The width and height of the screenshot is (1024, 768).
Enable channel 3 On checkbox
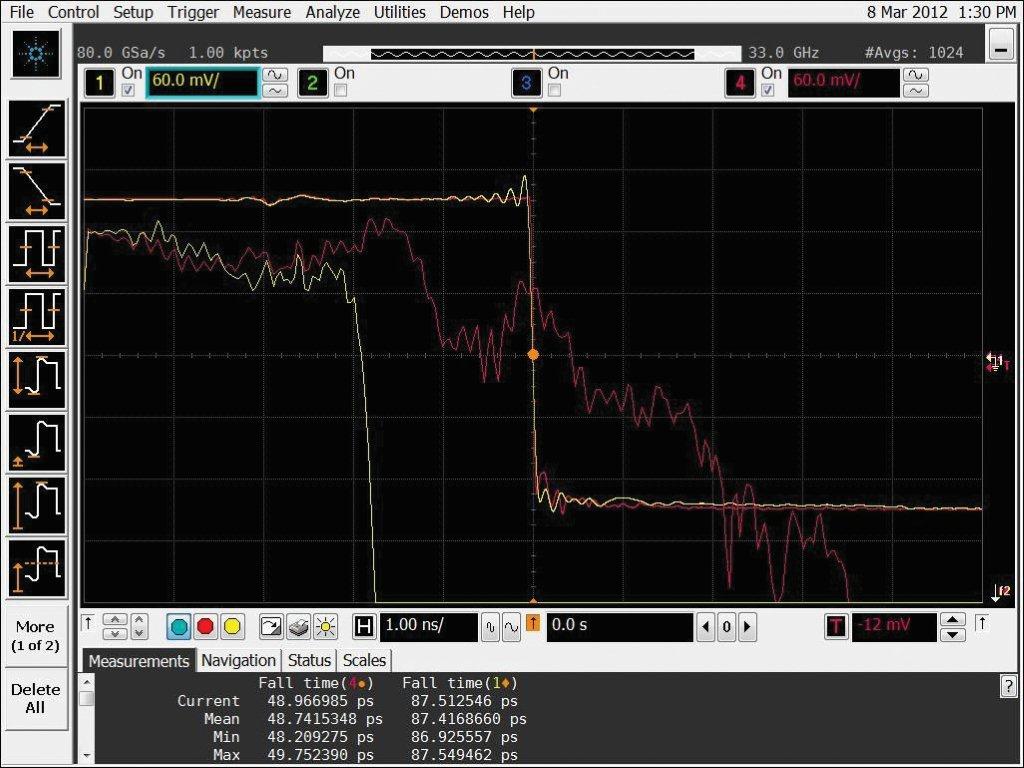pos(554,90)
